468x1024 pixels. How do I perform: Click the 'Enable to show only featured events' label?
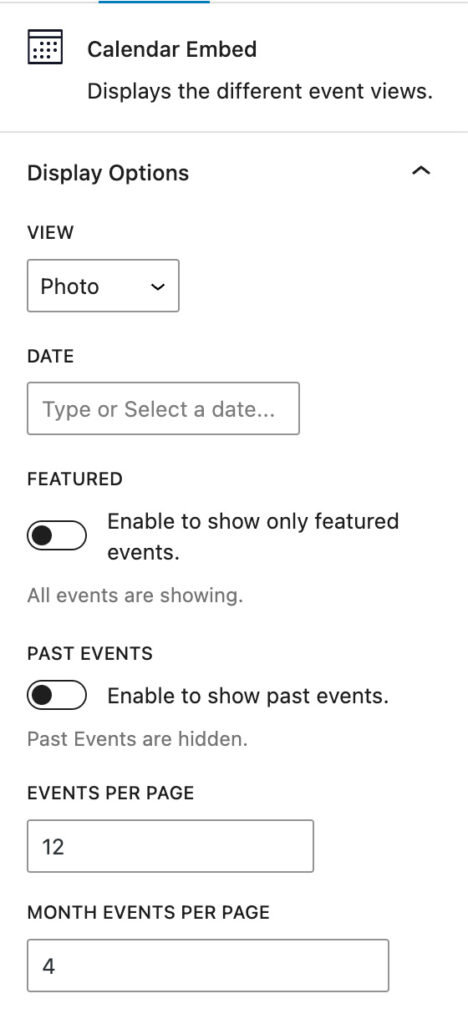tap(253, 537)
